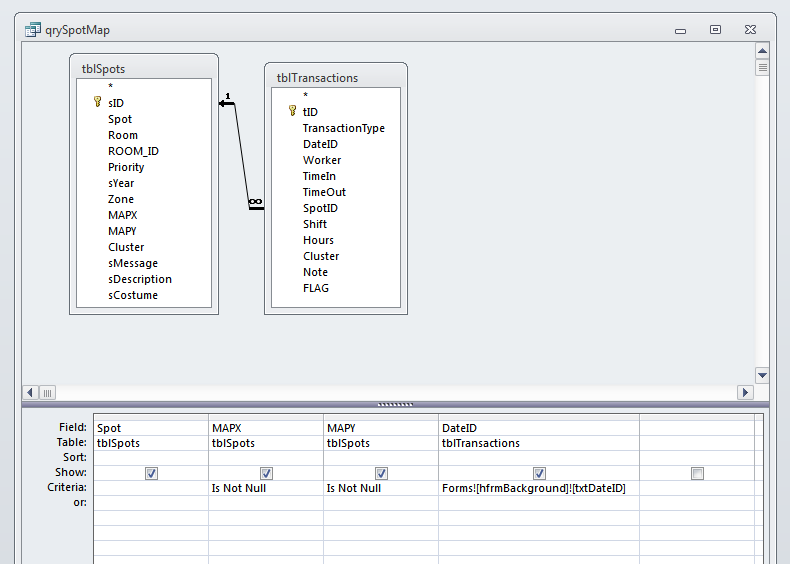Click the horizontal scrollbar left arrow
790x564 pixels.
[x=30, y=392]
